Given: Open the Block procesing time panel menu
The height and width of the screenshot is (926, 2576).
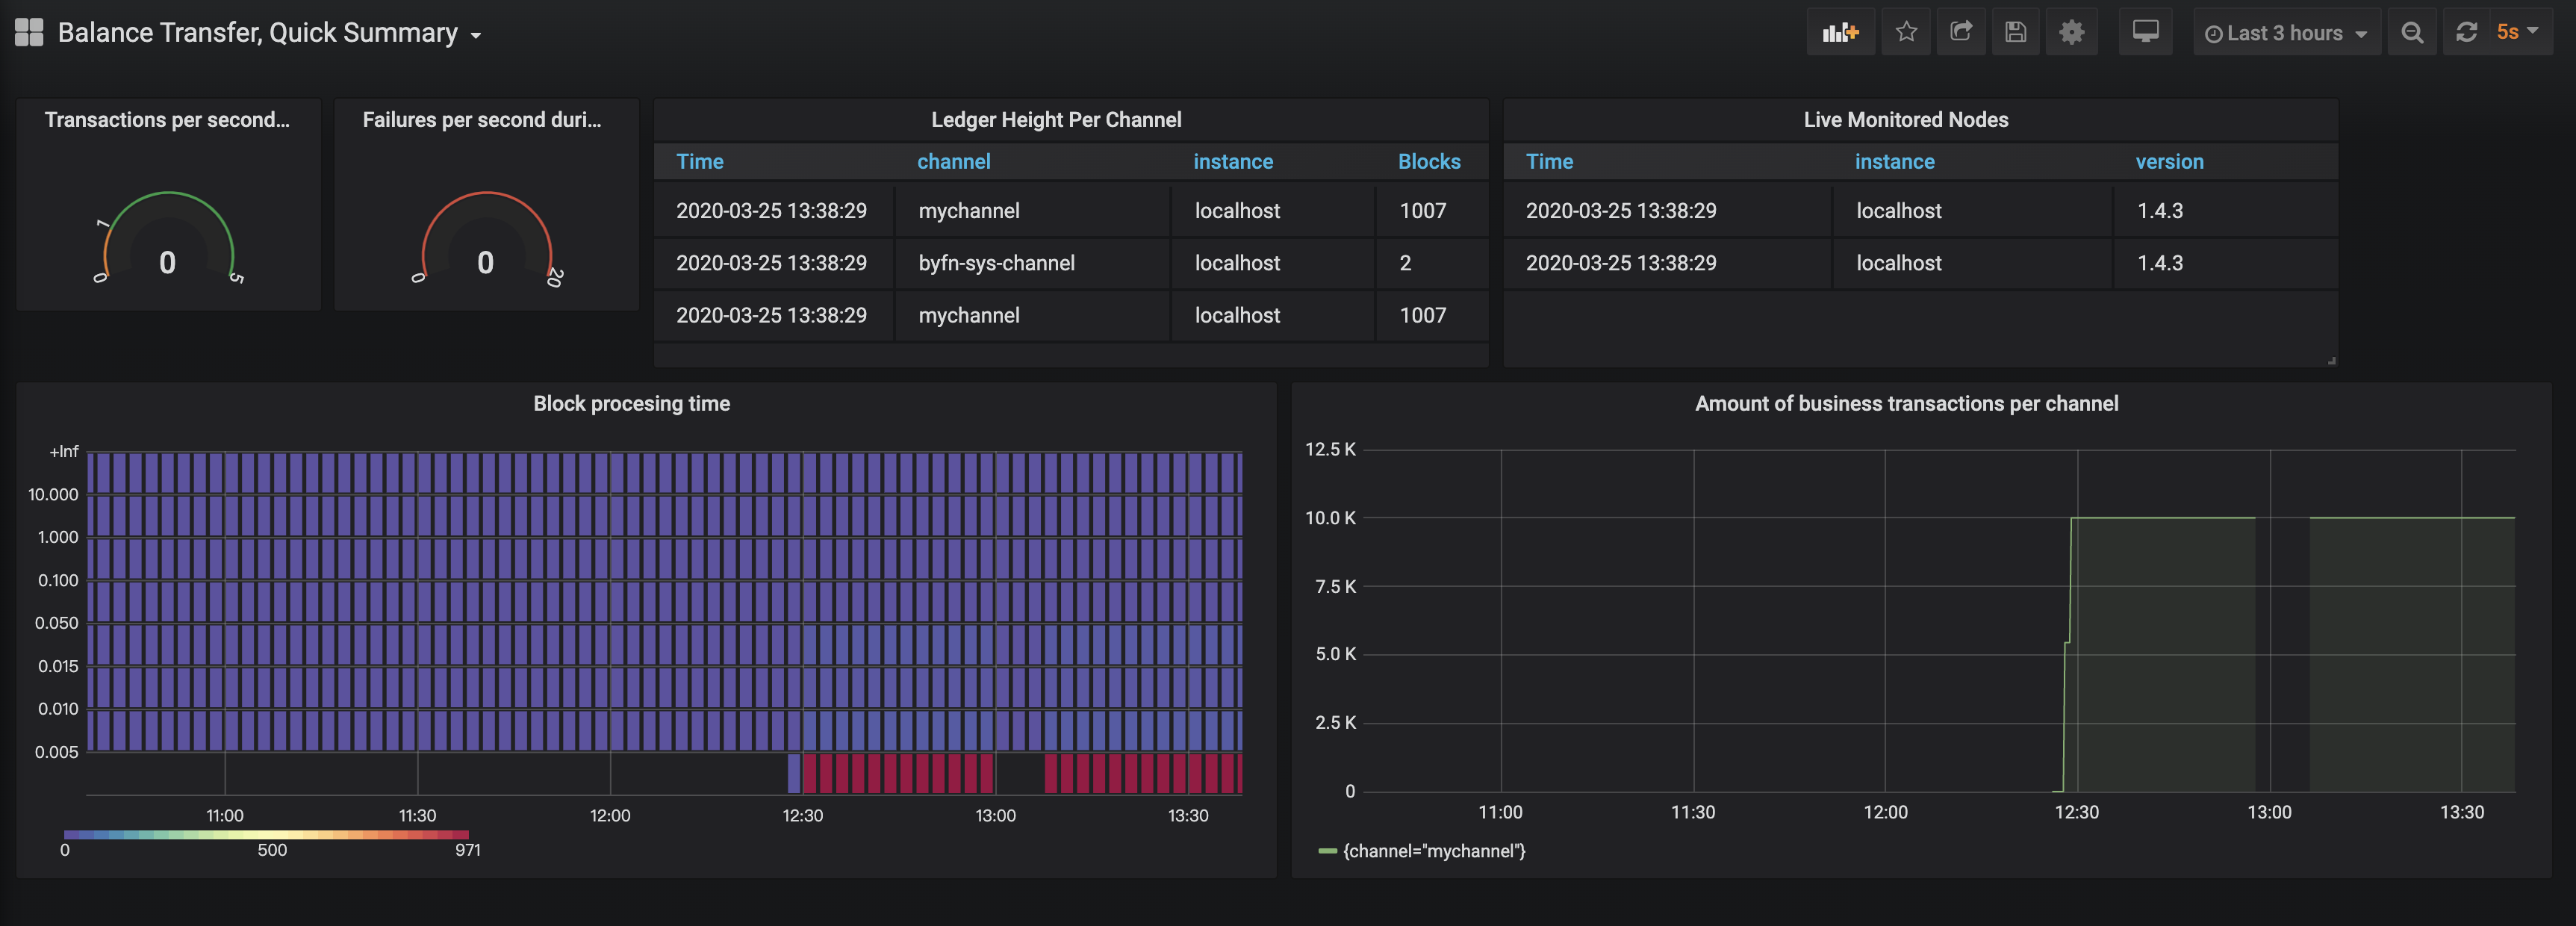Looking at the screenshot, I should coord(631,404).
